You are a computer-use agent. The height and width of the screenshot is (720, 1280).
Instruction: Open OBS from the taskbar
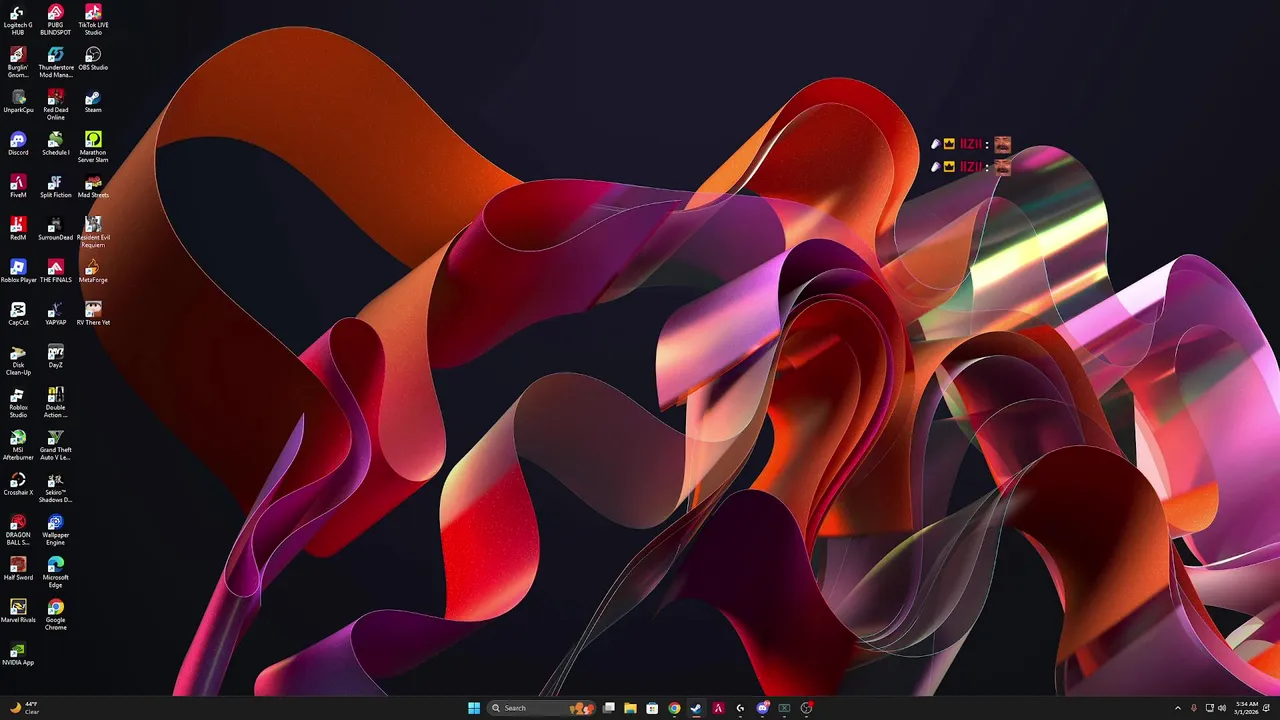807,708
